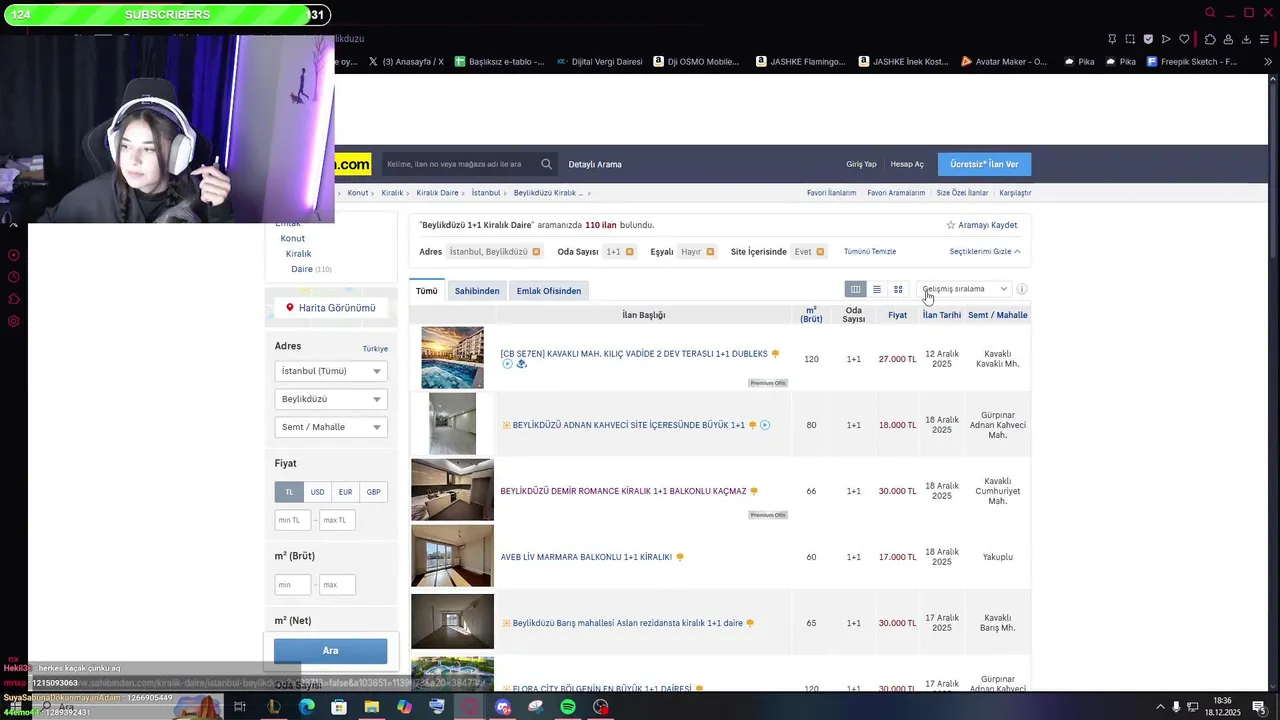Select GBP currency toggle
This screenshot has width=1280, height=720.
pyautogui.click(x=373, y=492)
